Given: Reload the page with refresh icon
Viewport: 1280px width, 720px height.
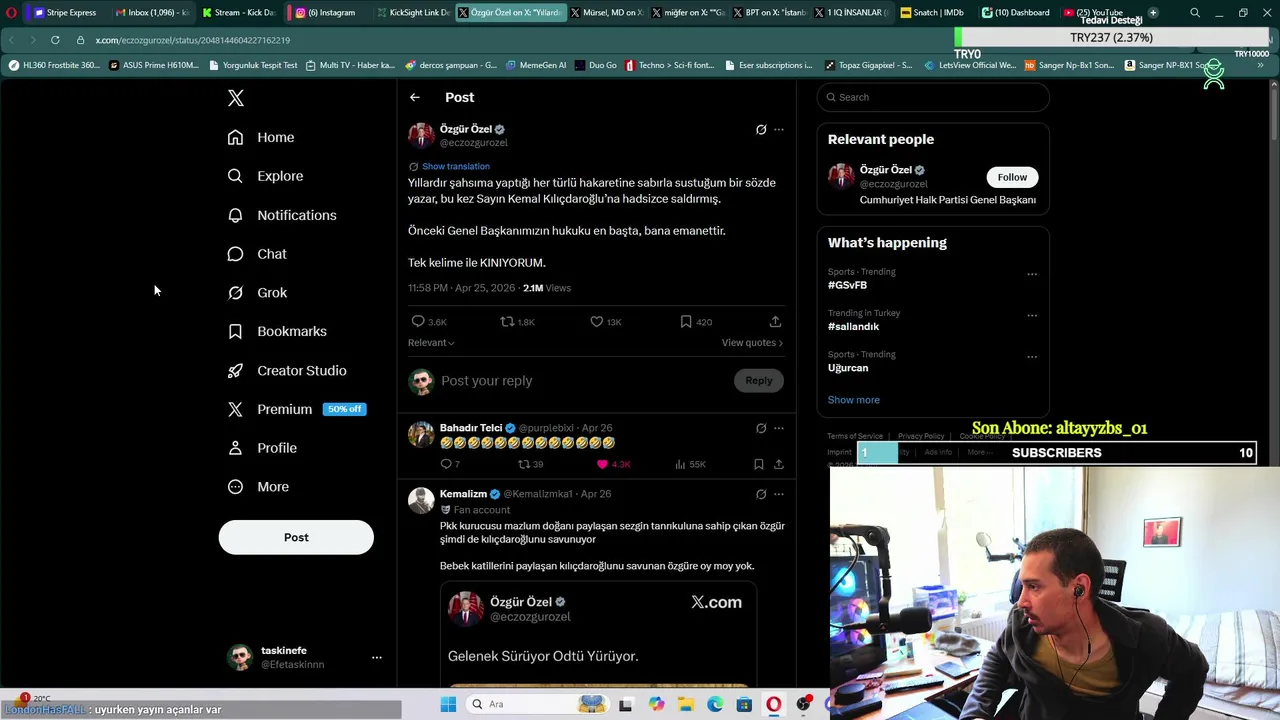Looking at the screenshot, I should [55, 40].
